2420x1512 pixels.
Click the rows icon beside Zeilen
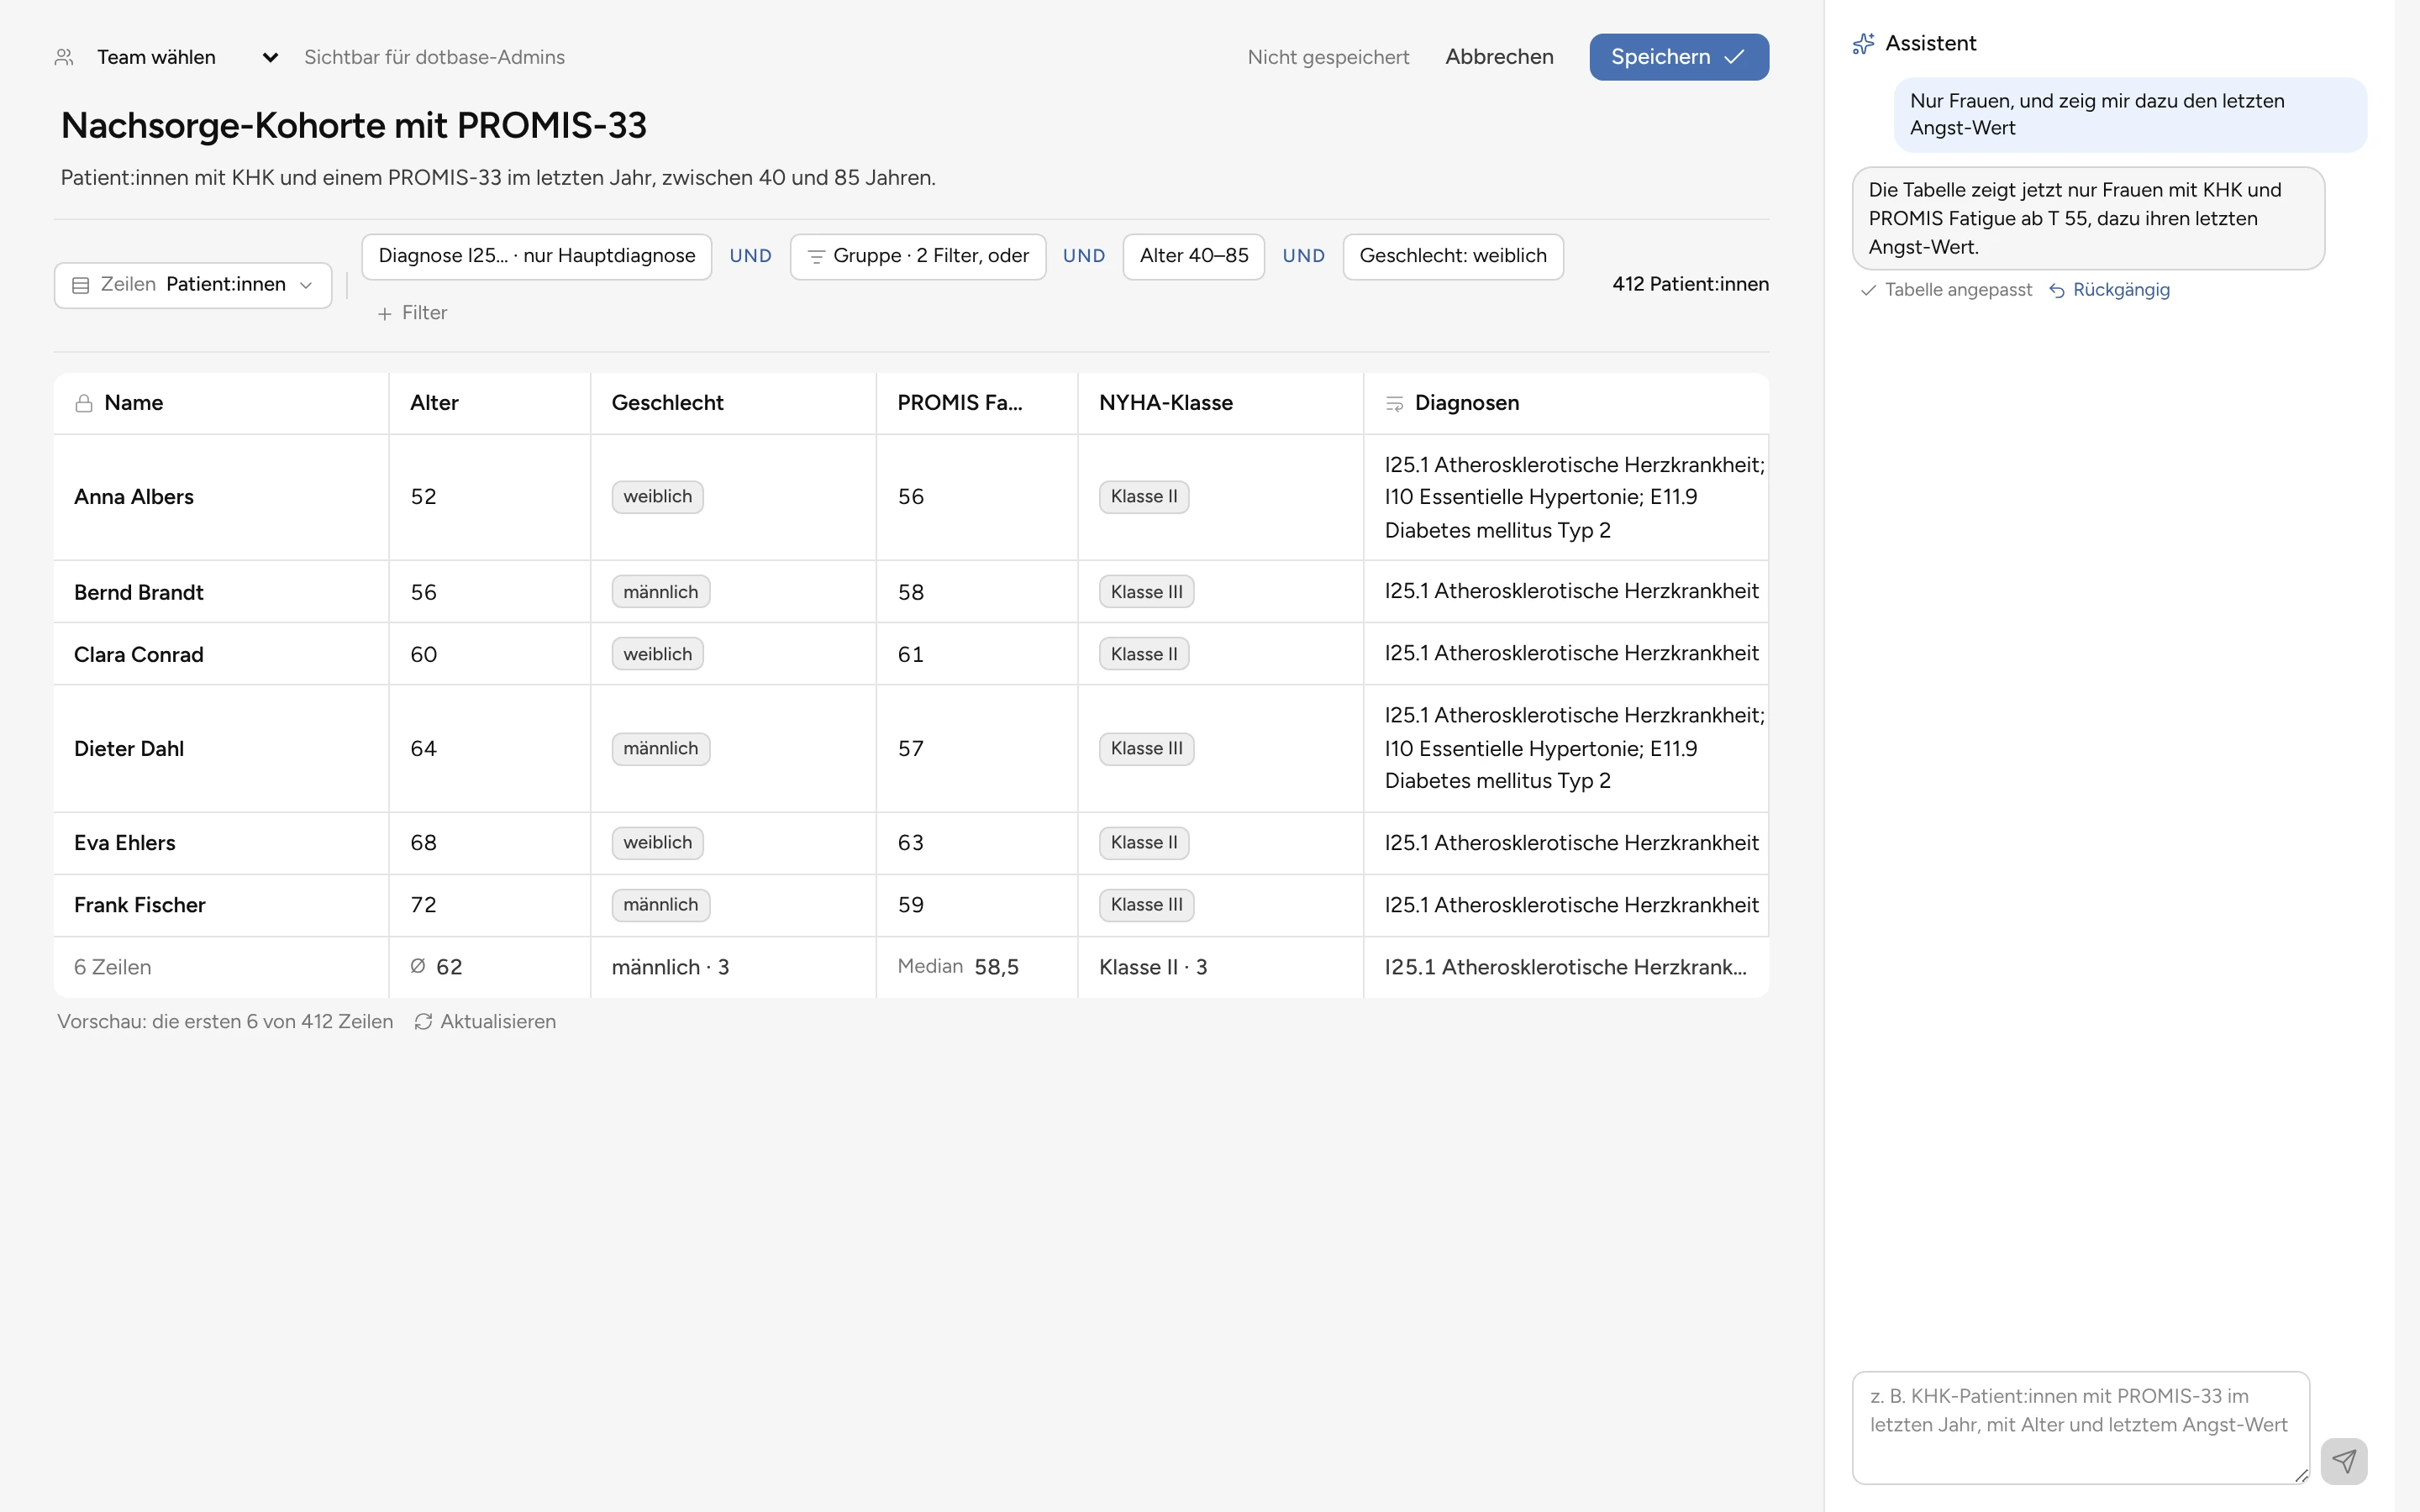coord(81,285)
